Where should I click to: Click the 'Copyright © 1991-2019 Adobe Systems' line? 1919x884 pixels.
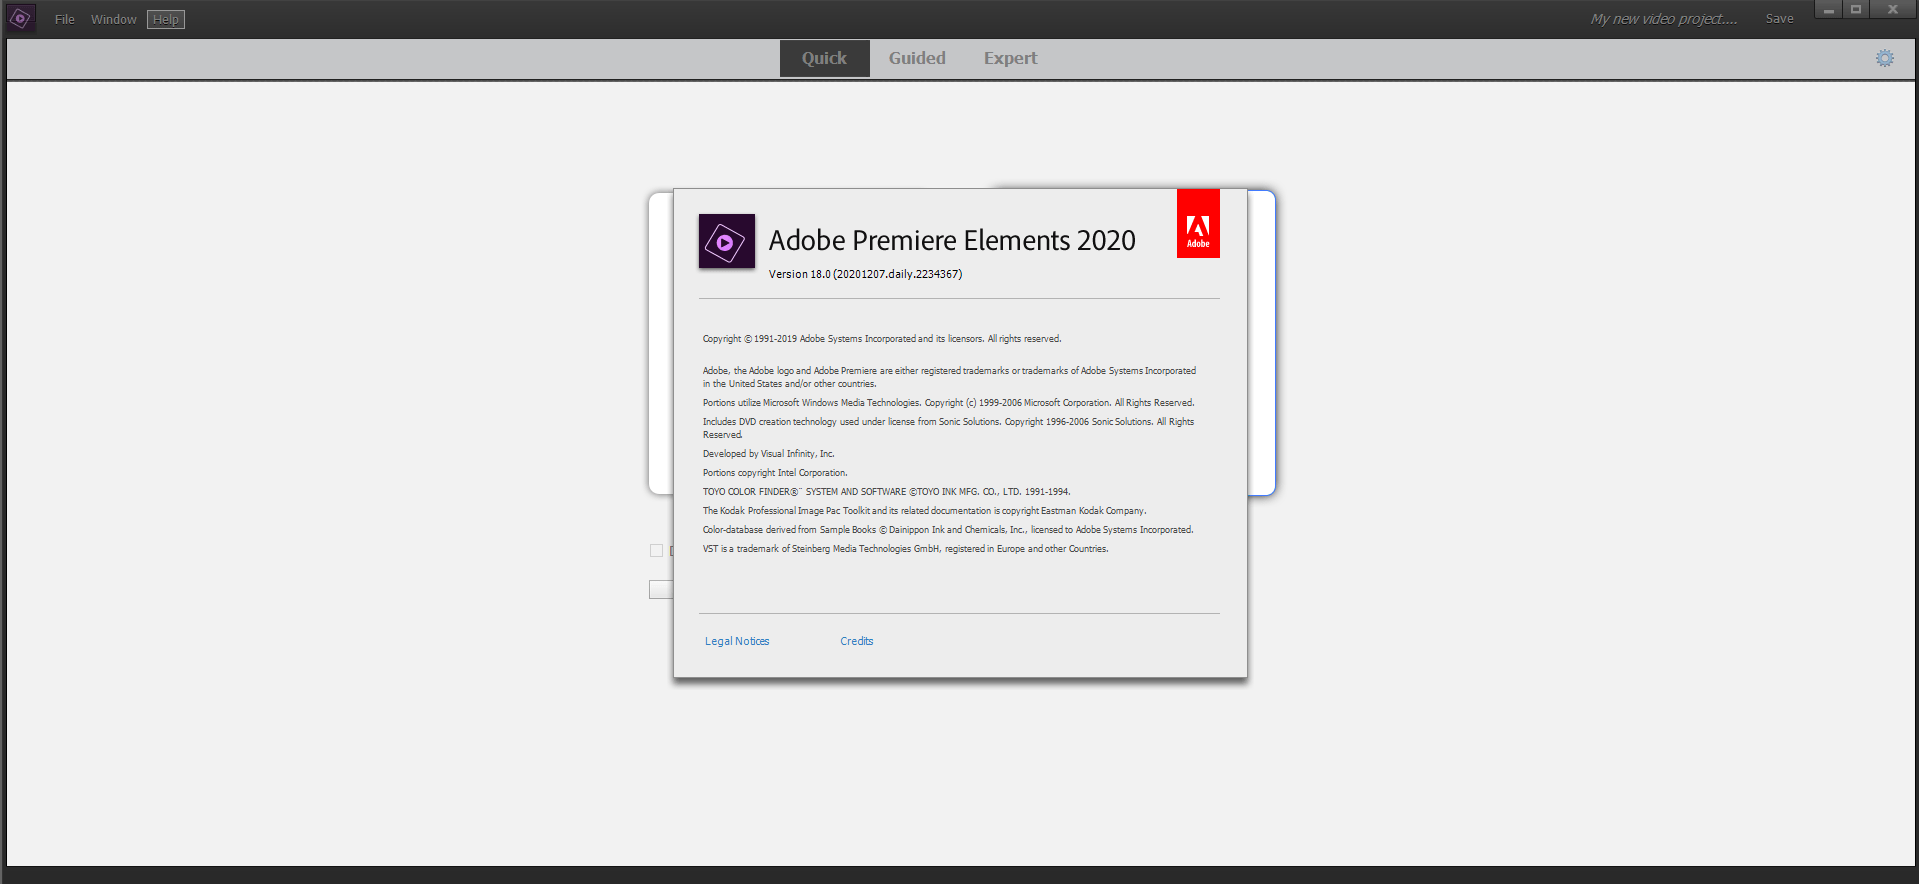click(882, 339)
